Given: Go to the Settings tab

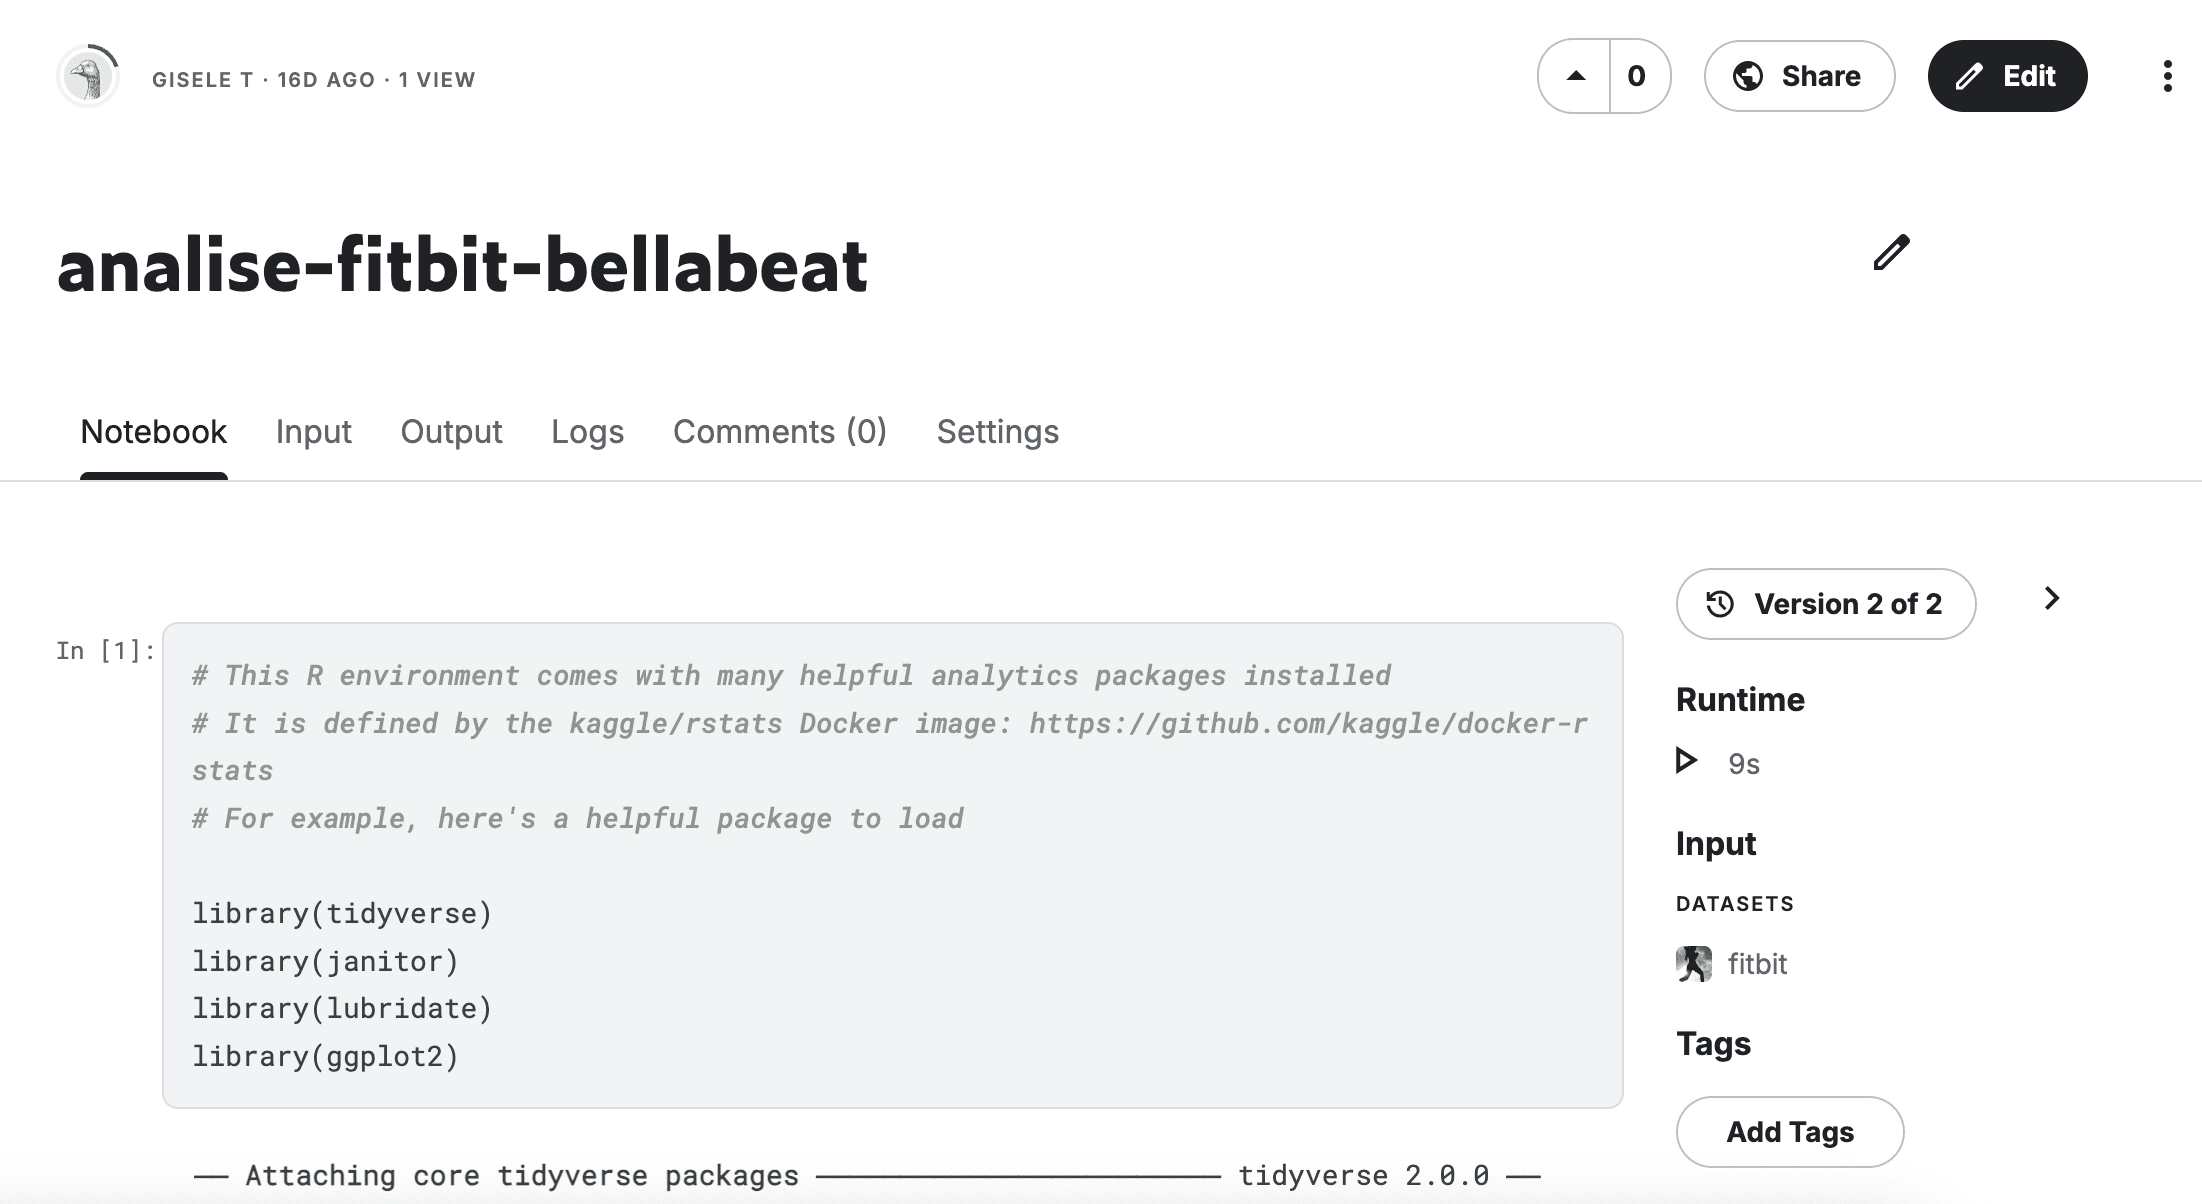Looking at the screenshot, I should (x=997, y=432).
